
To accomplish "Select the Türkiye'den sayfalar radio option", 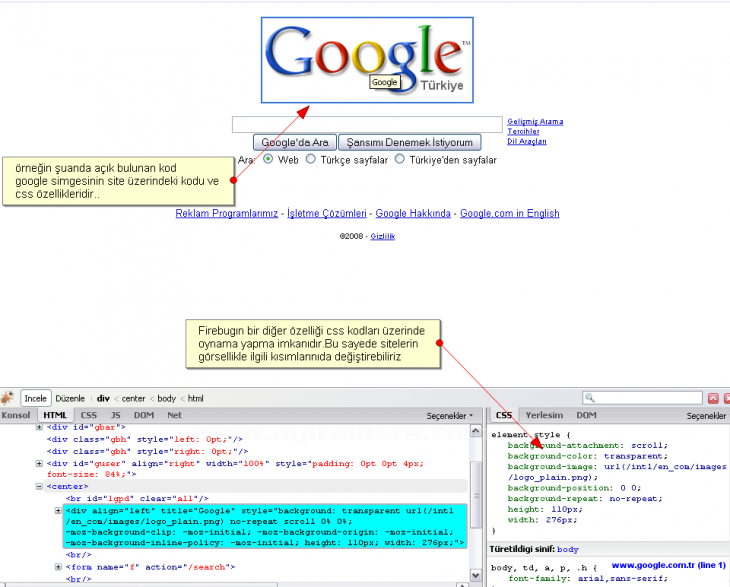I will (400, 159).
